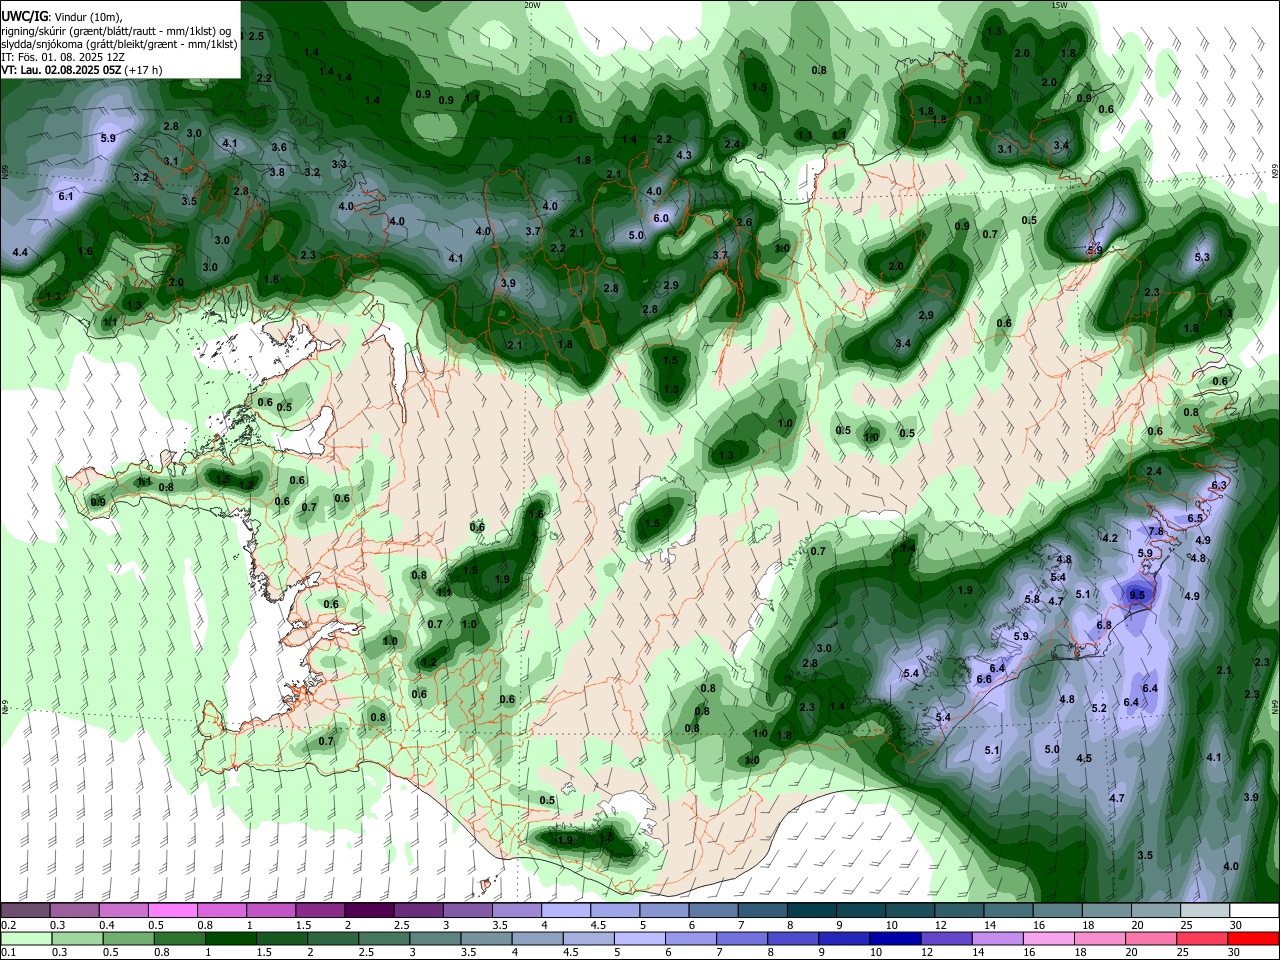The image size is (1280, 960).
Task: Click the 2.1 value near the east edge
Action: click(x=1224, y=670)
